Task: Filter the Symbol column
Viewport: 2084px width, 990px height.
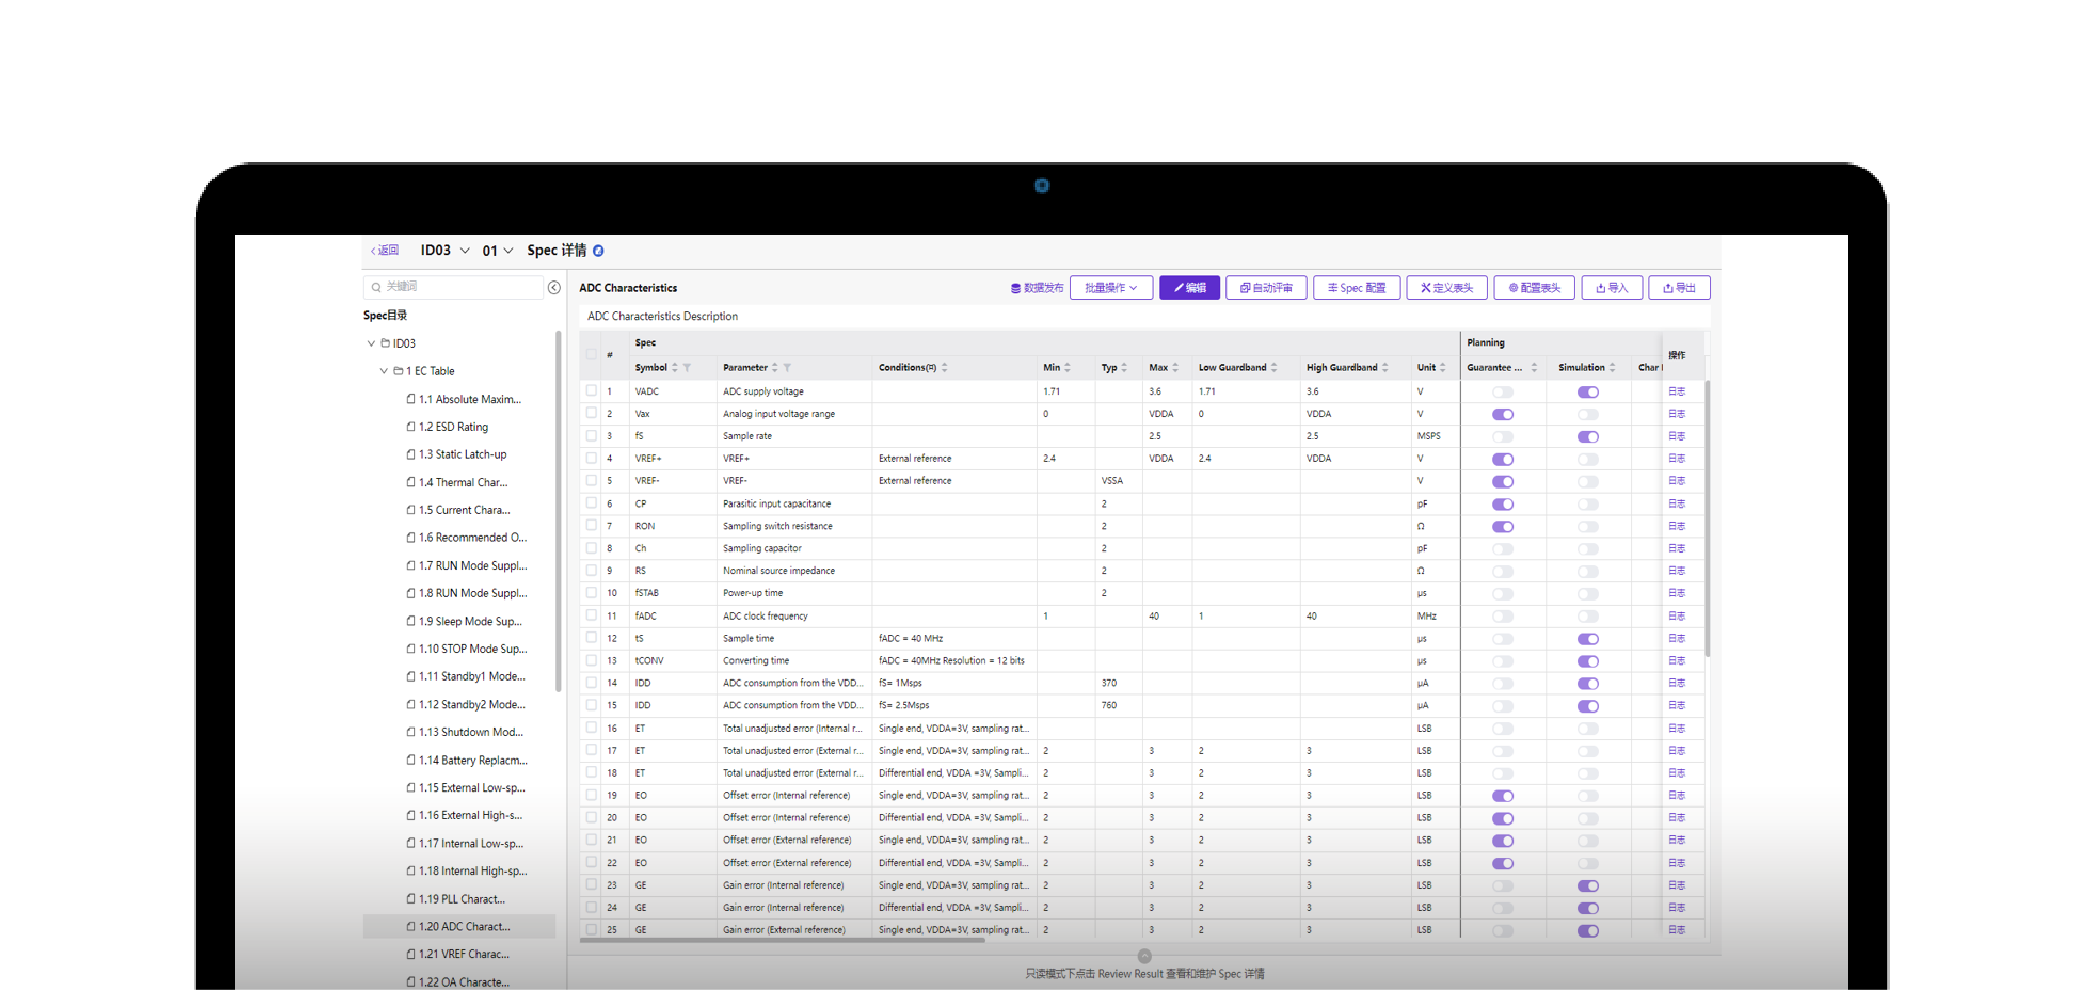Action: 687,368
